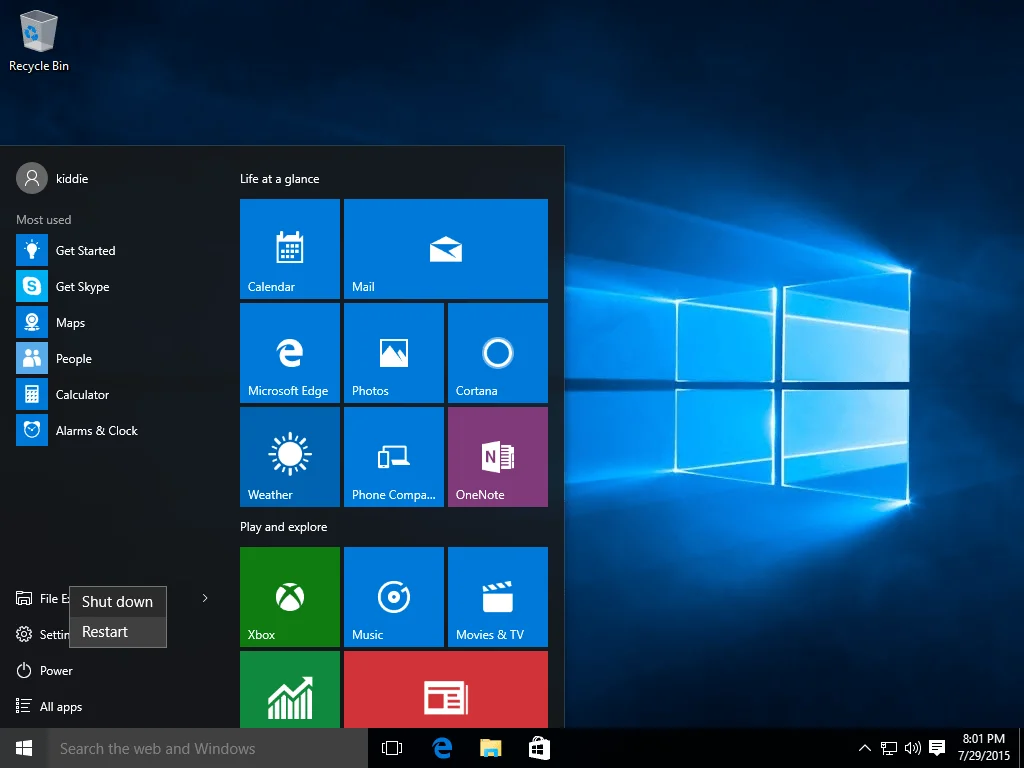Launch the Windows Store from taskbar
The height and width of the screenshot is (768, 1024).
click(539, 747)
